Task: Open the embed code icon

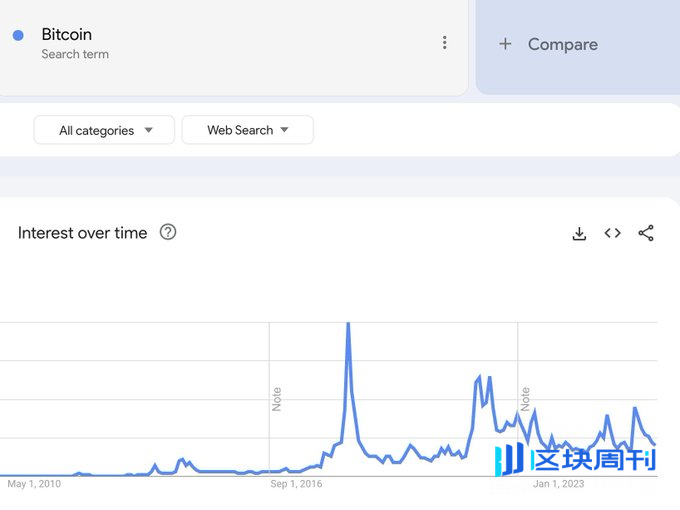Action: (x=612, y=233)
